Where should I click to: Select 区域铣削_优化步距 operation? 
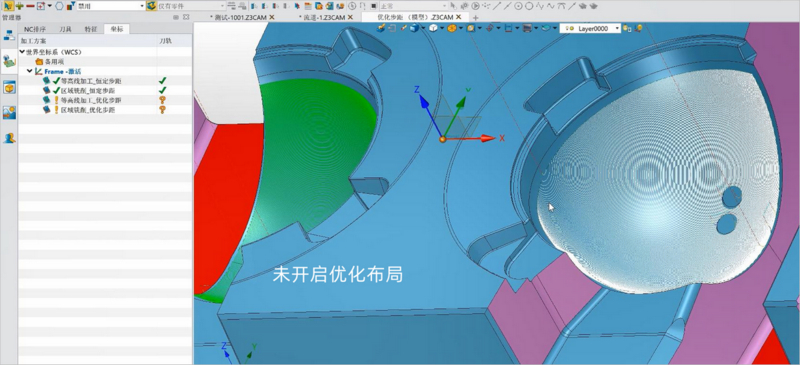pyautogui.click(x=87, y=110)
